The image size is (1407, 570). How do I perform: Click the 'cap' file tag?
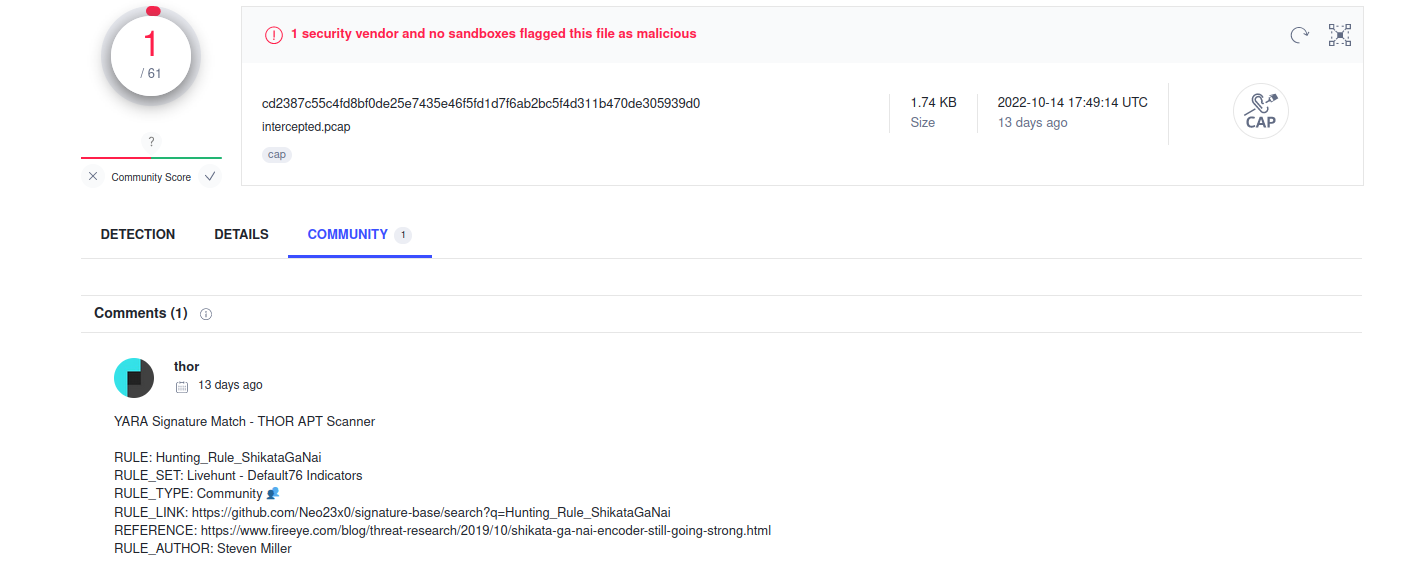(277, 155)
